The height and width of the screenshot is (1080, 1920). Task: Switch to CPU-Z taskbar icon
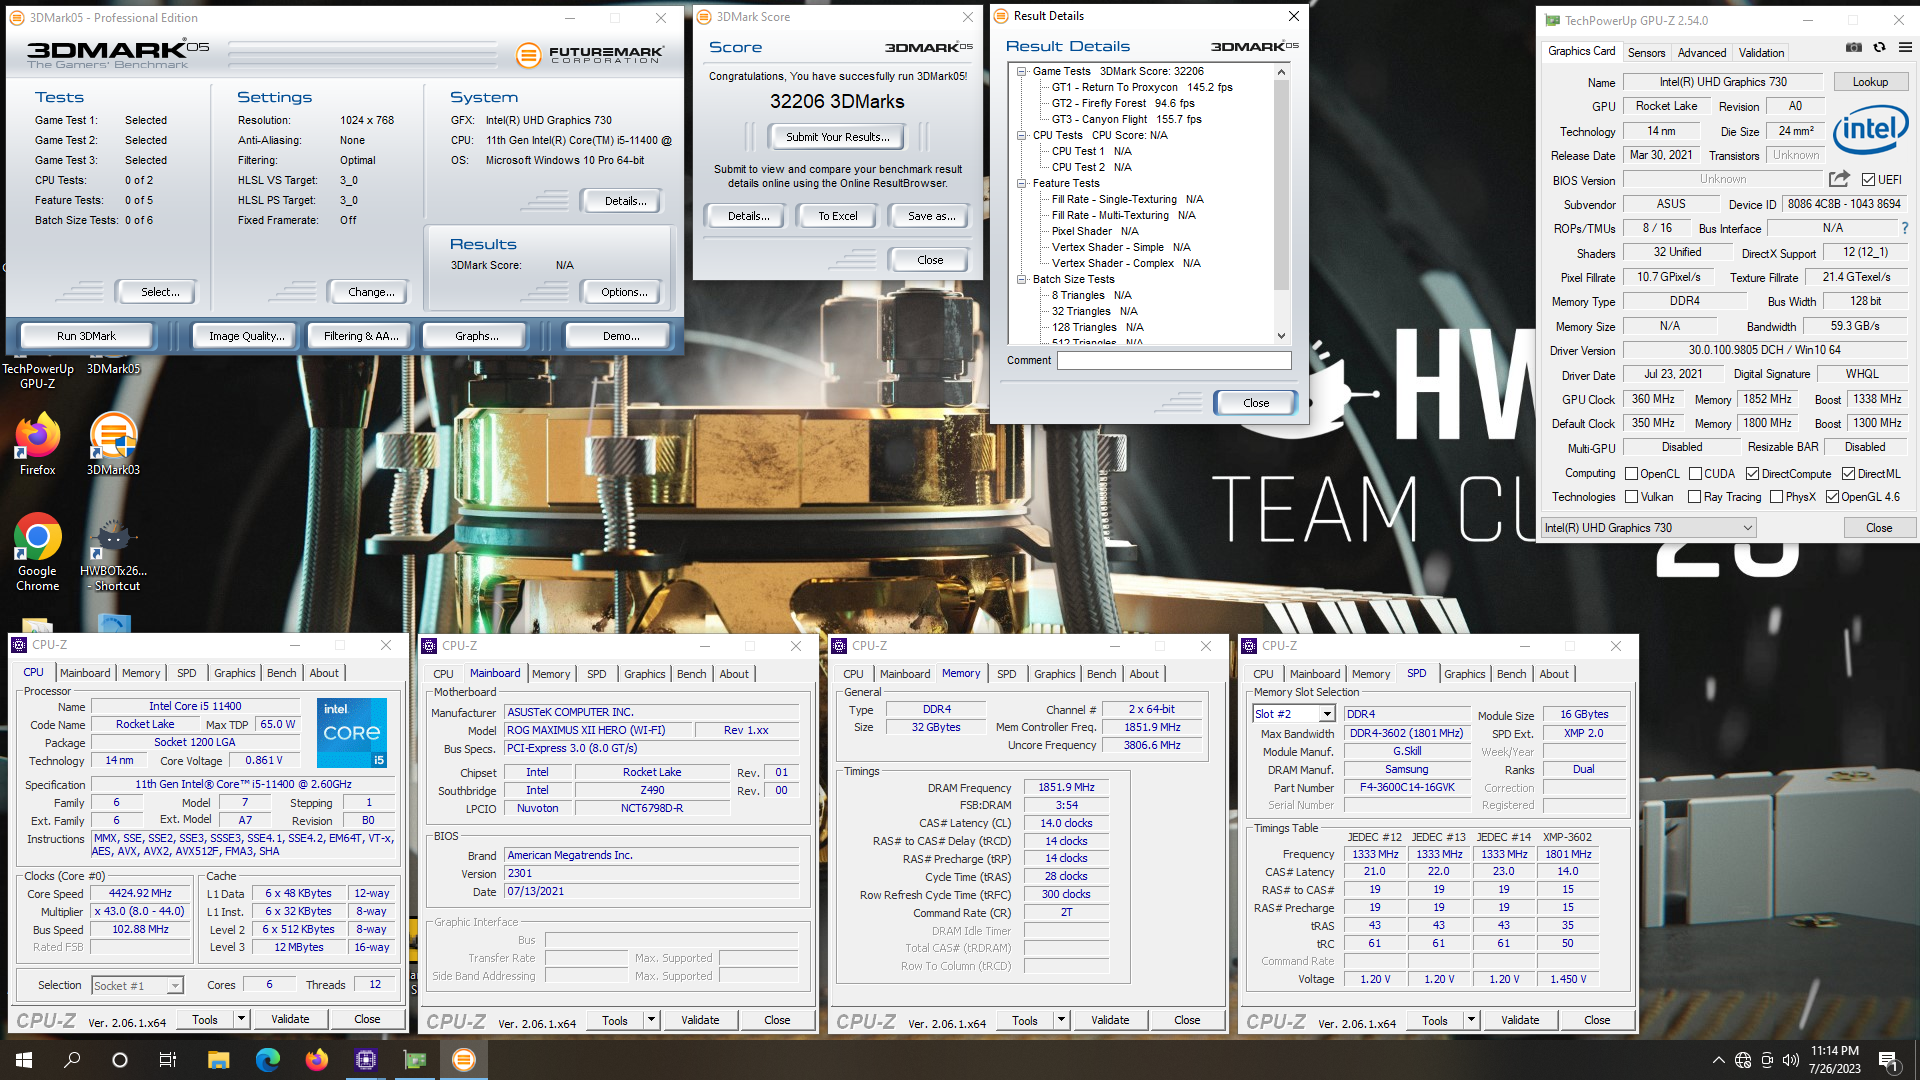coord(365,1060)
